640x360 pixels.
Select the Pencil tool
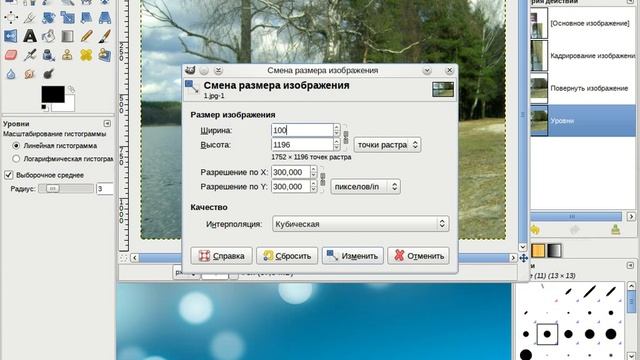[86, 36]
